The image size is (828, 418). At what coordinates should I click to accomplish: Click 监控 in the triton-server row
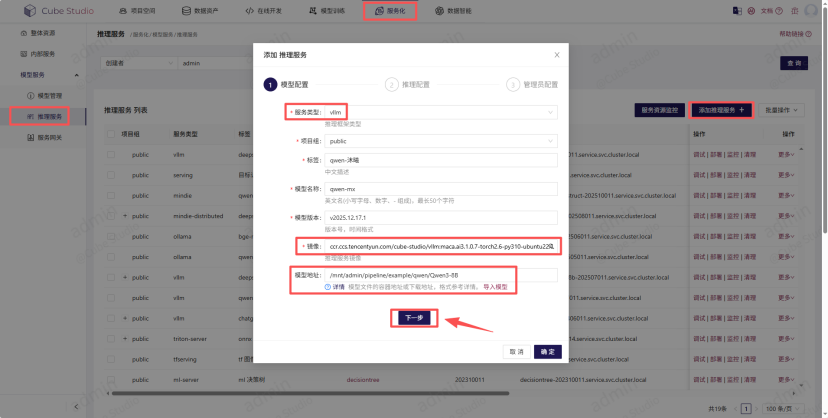733,339
